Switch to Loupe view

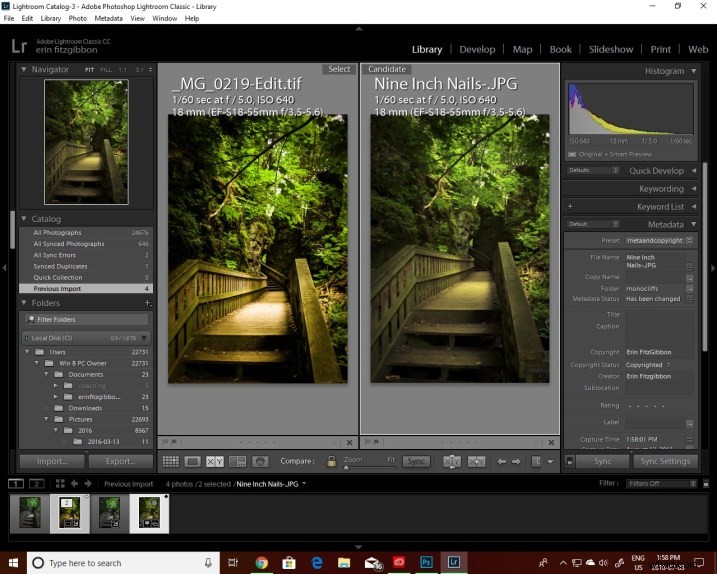click(x=193, y=461)
